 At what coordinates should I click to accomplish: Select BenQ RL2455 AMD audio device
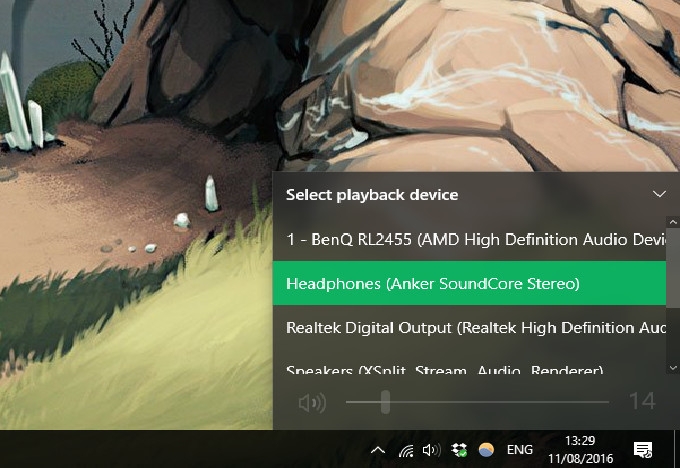pos(469,239)
